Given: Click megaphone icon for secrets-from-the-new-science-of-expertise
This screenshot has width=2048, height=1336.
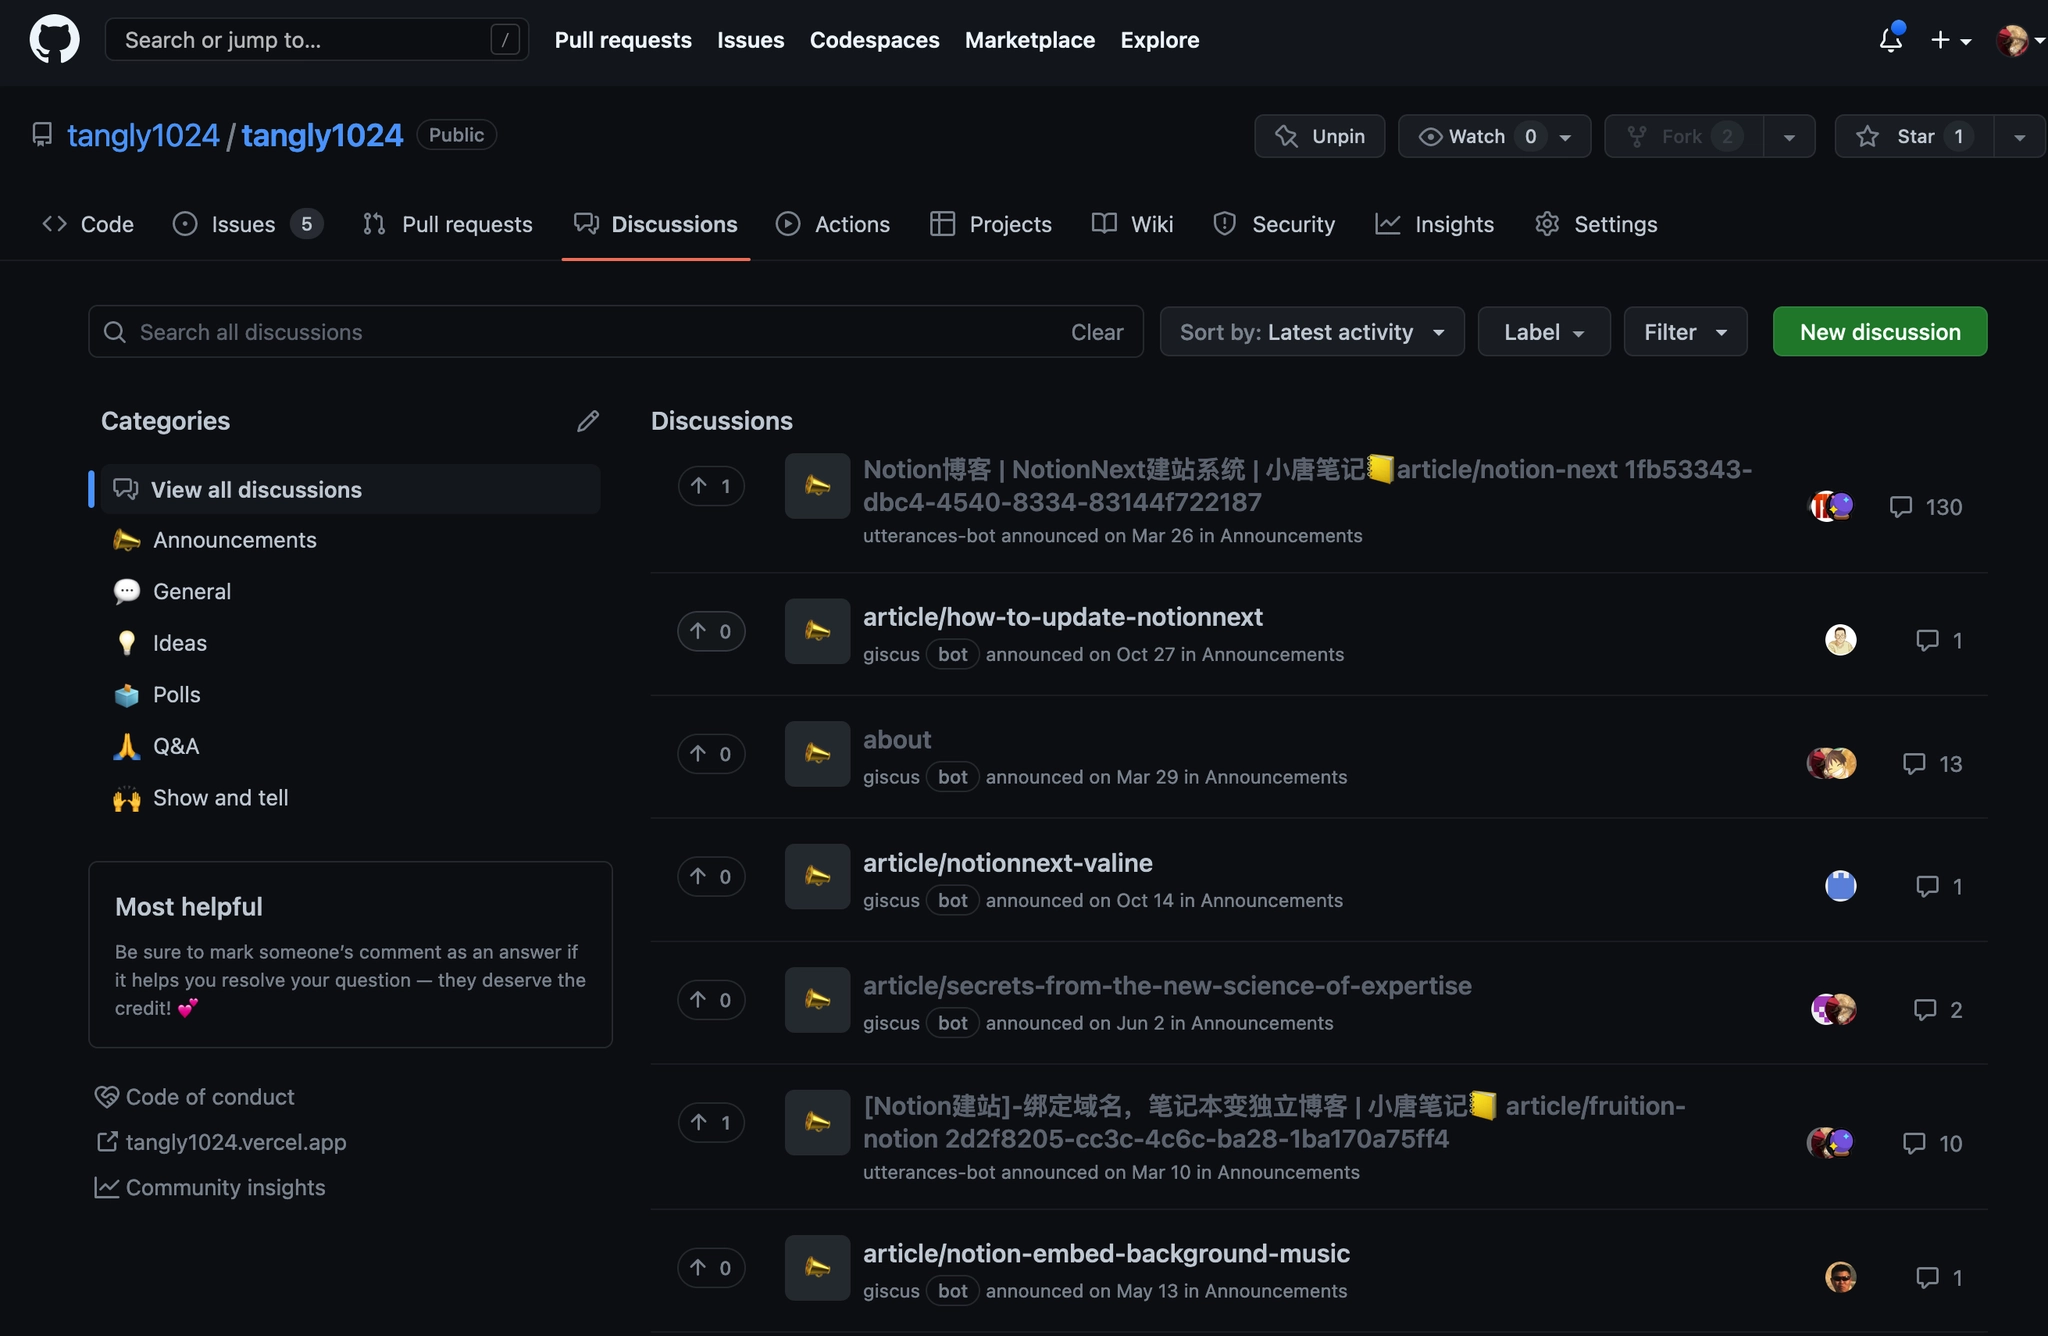Looking at the screenshot, I should (817, 1000).
